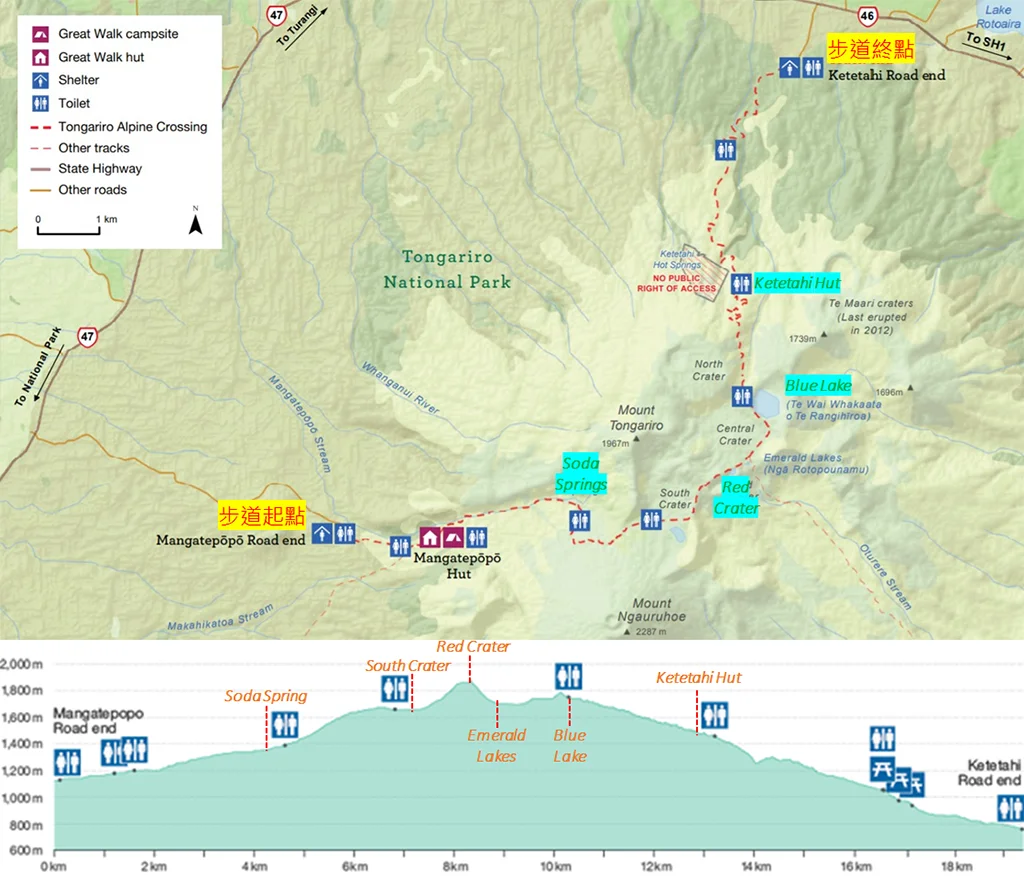Image resolution: width=1024 pixels, height=888 pixels.
Task: Click the orange South Crater profile label
Action: (408, 665)
